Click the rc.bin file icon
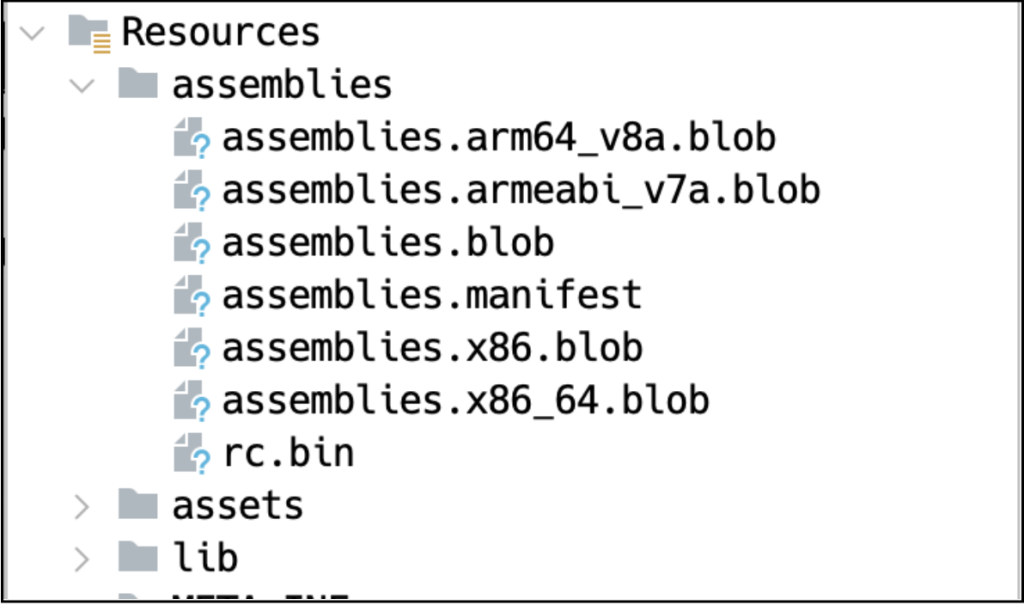This screenshot has width=1024, height=605. pos(190,453)
